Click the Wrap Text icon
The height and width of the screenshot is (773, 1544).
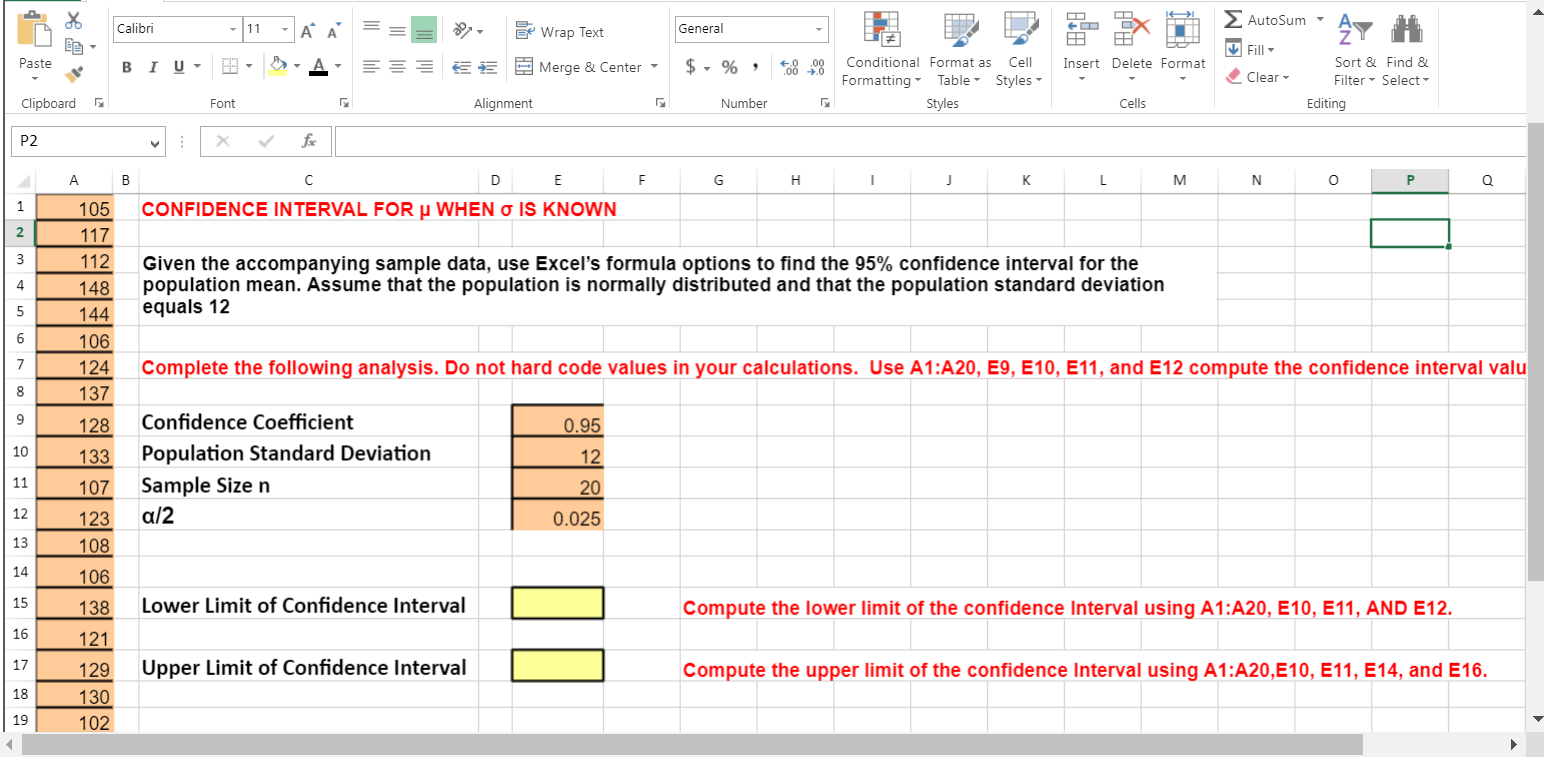click(x=525, y=30)
